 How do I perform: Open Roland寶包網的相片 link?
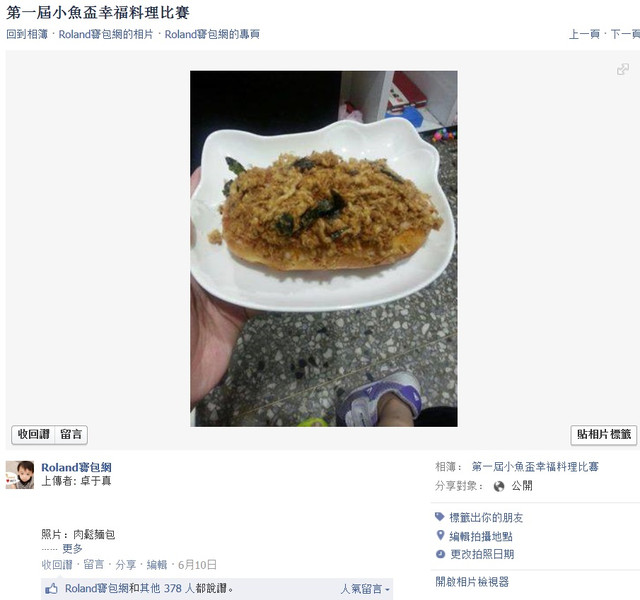click(106, 34)
